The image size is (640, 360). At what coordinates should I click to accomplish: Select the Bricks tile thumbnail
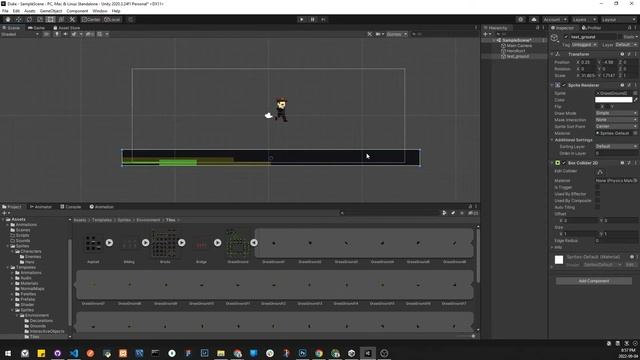(164, 243)
